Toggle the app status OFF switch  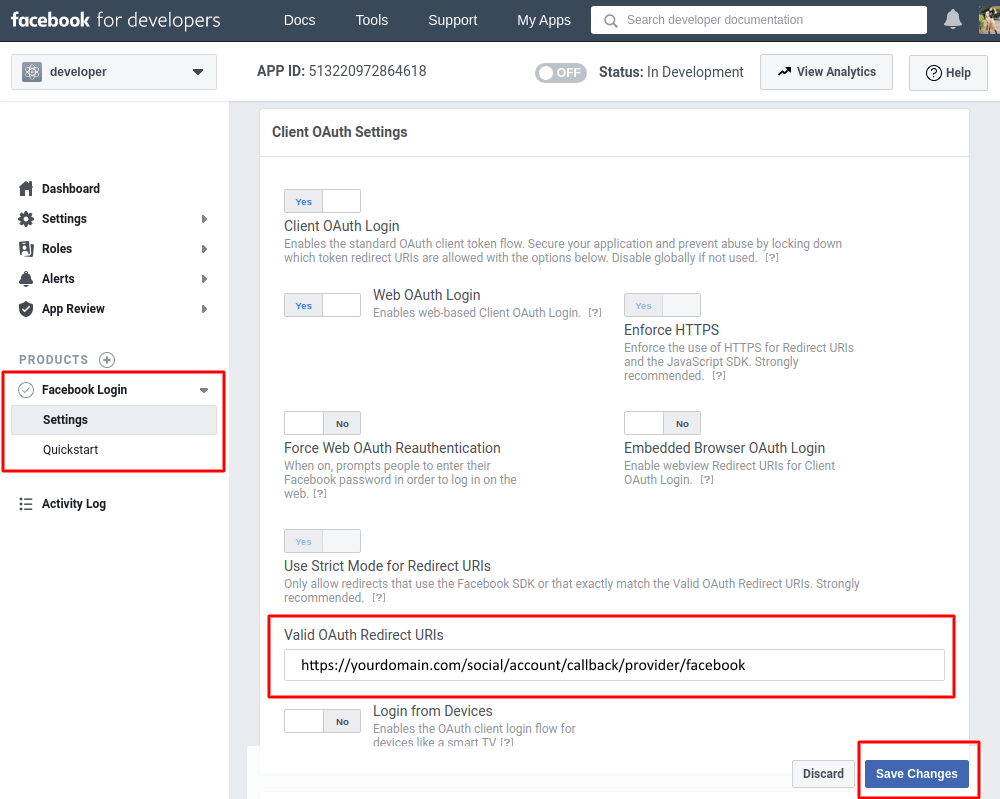[561, 73]
